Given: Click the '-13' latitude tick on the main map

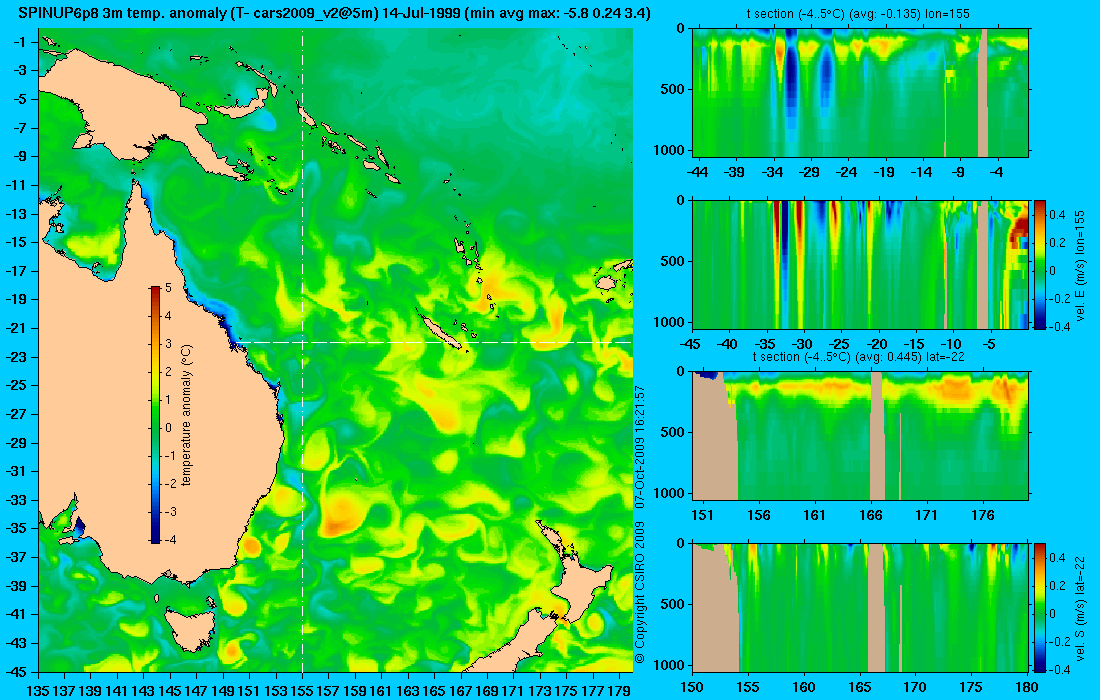Looking at the screenshot, I should (x=17, y=214).
